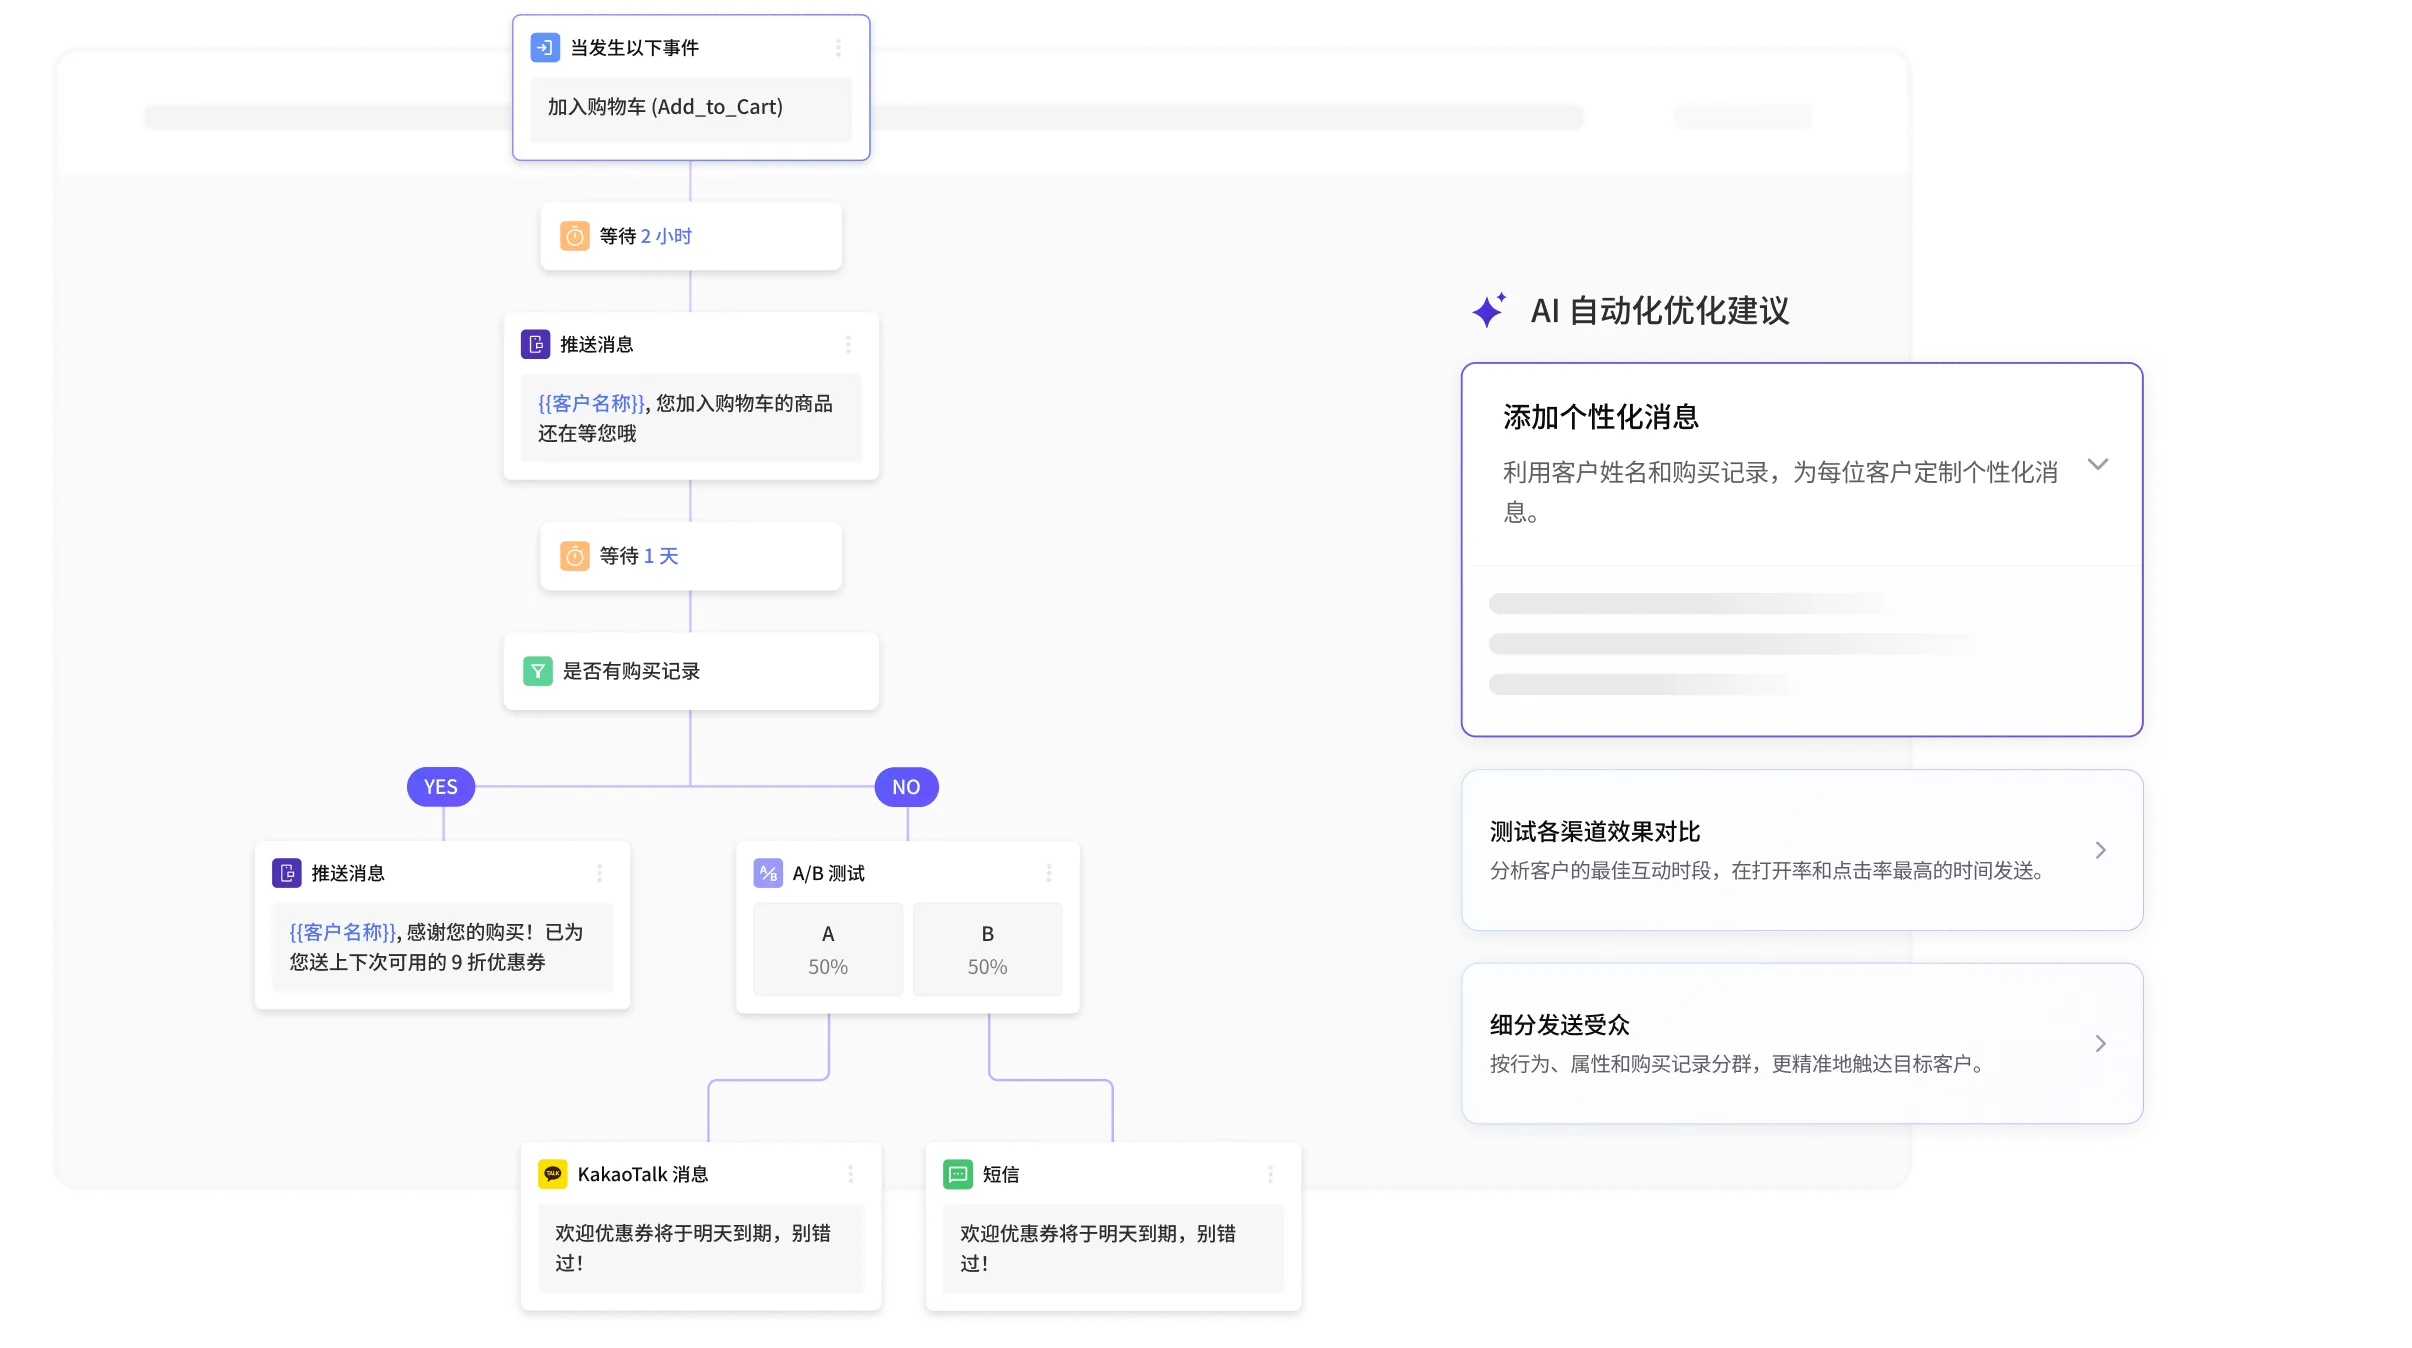This screenshot has height=1348, width=2412.
Task: Click the first push message purple icon
Action: 535,344
